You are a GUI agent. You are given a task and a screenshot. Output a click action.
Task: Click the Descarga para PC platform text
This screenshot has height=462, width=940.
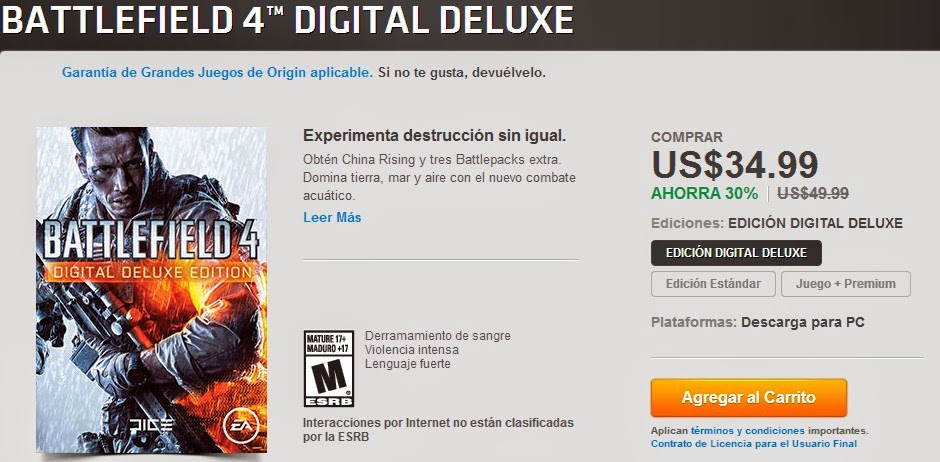pyautogui.click(x=803, y=322)
